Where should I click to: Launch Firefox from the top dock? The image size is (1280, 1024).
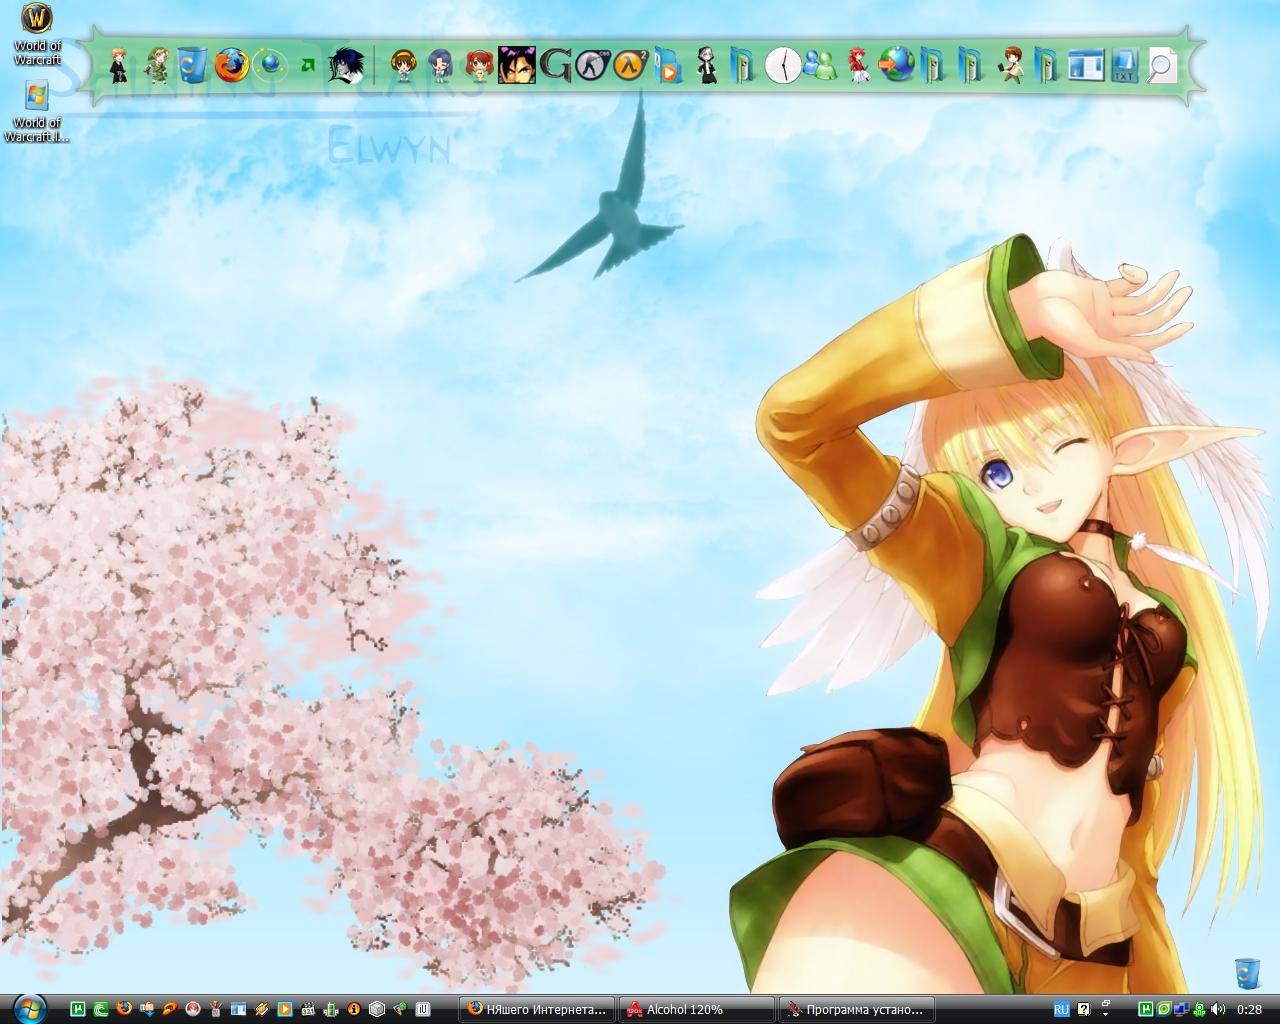pos(231,65)
